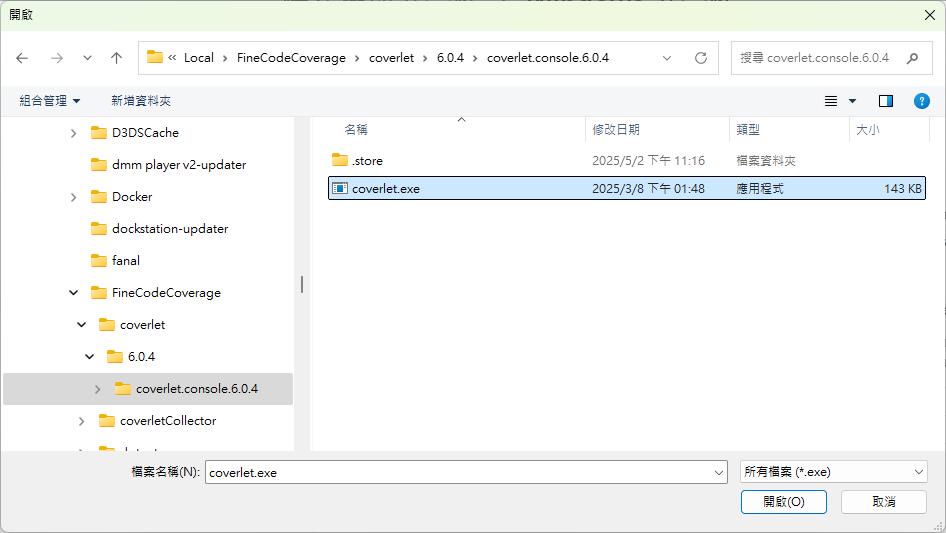The image size is (946, 533).
Task: Go up one folder level
Action: coord(116,58)
